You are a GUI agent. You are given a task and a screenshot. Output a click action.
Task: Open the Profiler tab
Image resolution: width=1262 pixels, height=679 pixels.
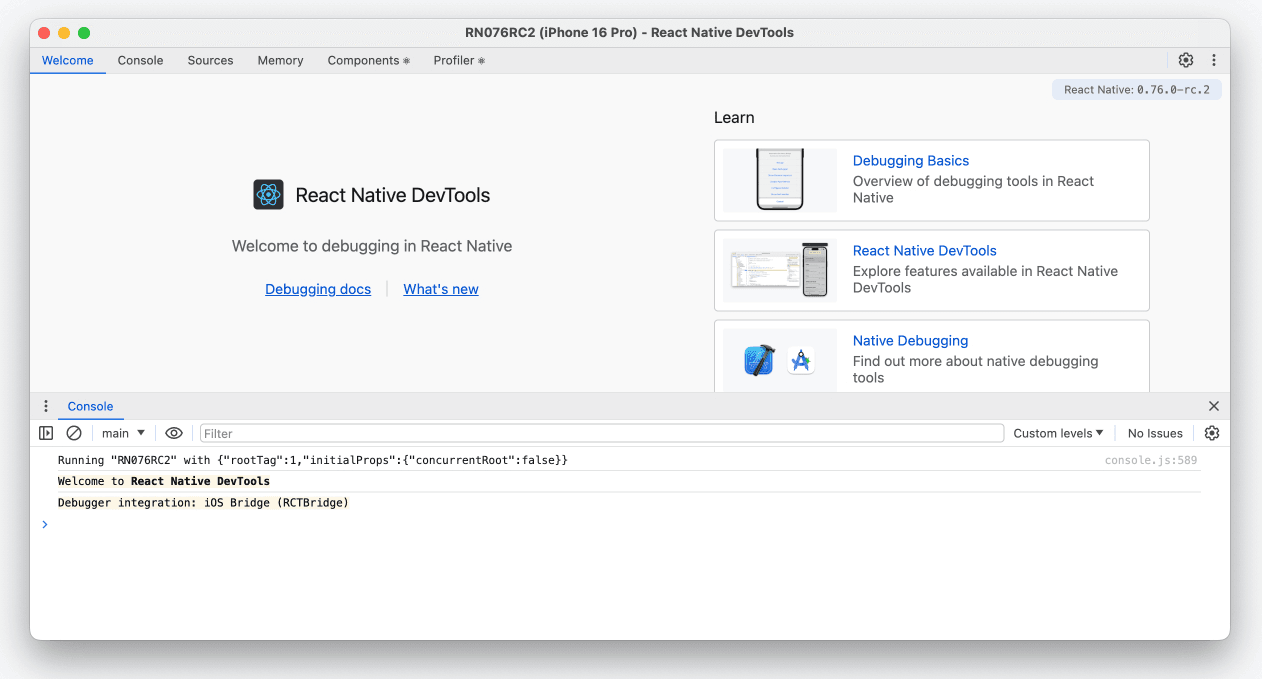click(459, 60)
